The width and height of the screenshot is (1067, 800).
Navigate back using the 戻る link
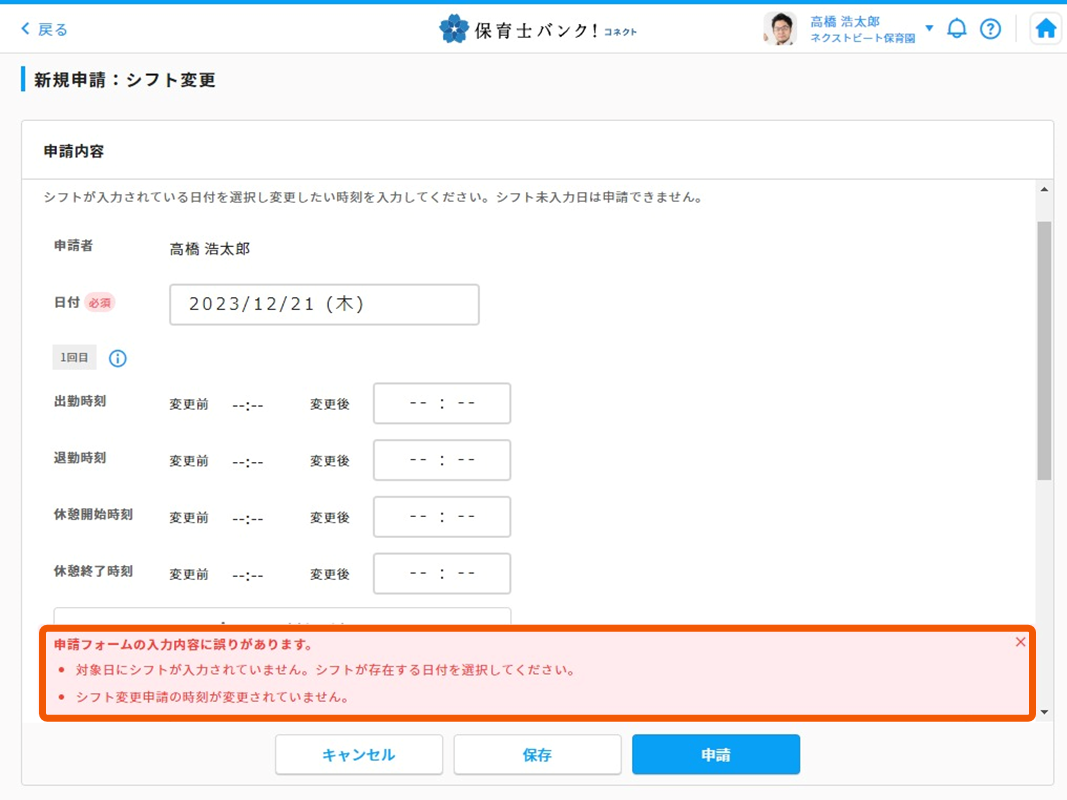coord(40,29)
